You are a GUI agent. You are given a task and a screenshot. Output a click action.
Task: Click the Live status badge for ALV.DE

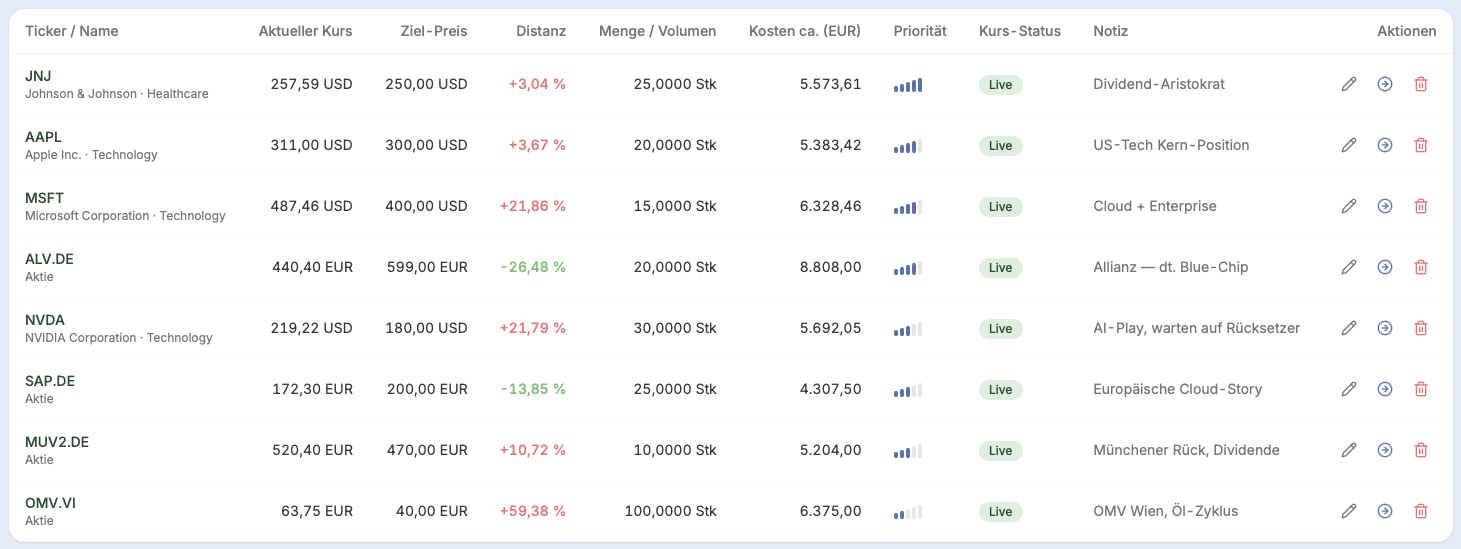pos(1000,268)
